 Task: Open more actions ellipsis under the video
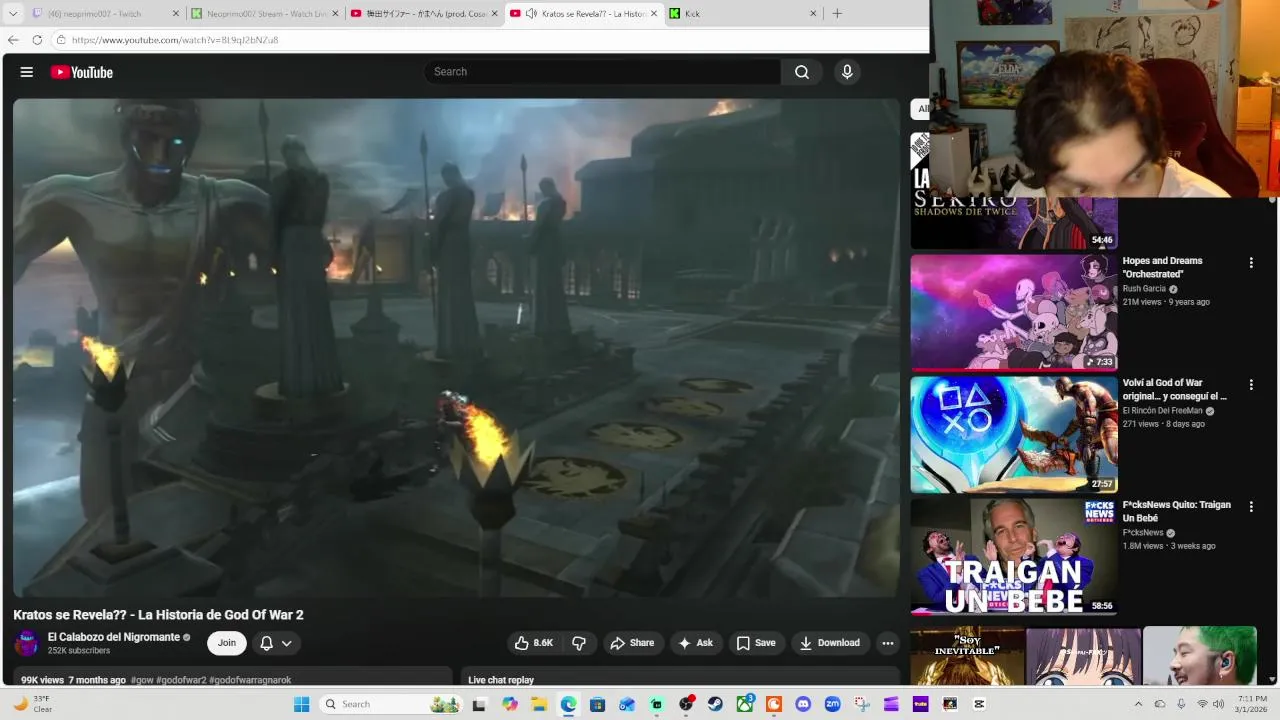888,643
